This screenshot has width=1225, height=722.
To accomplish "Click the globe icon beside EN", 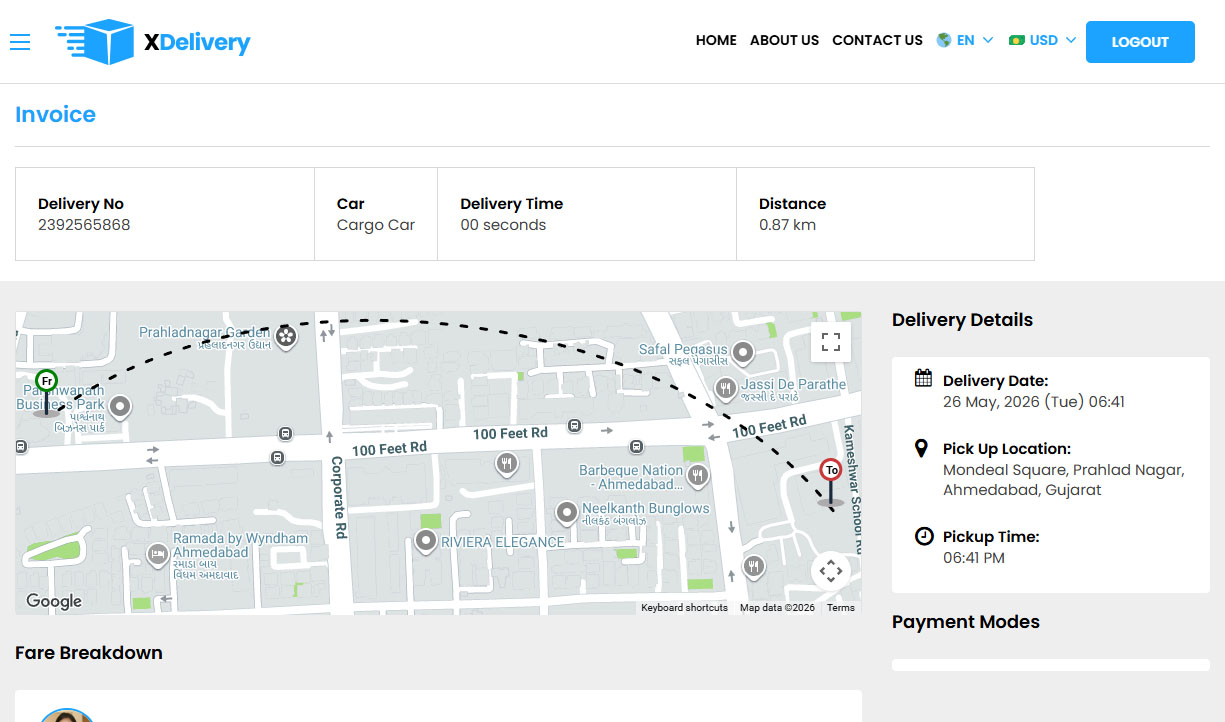I will coord(944,41).
